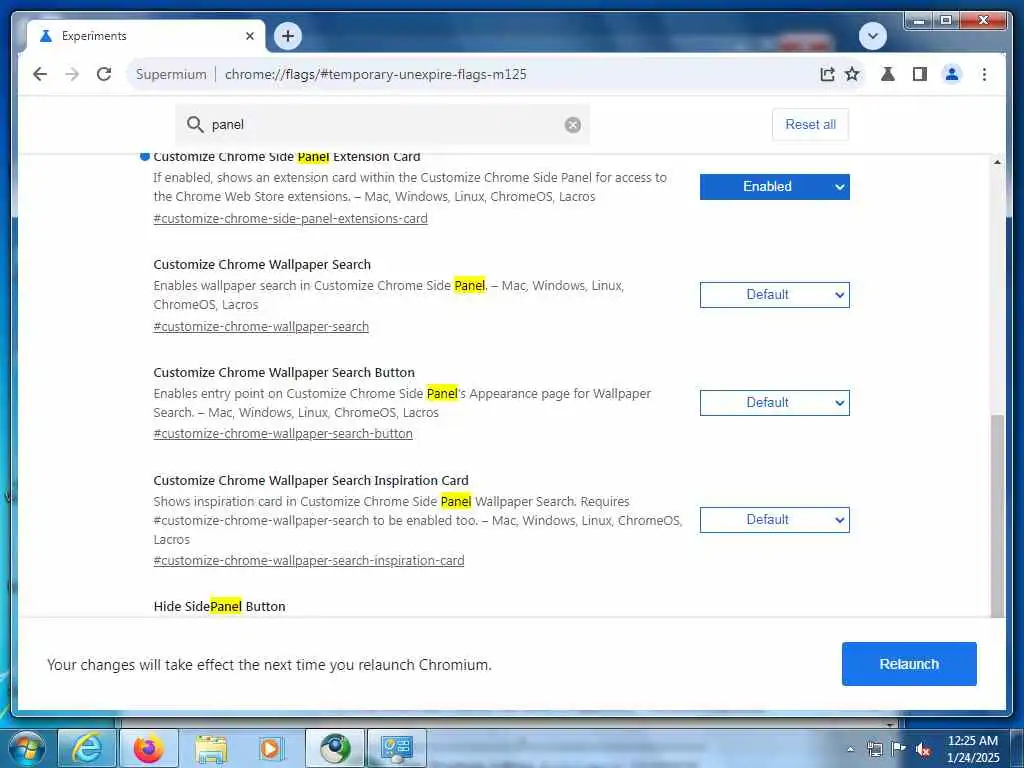Open the profile avatar menu
Image resolution: width=1024 pixels, height=768 pixels.
pos(952,74)
